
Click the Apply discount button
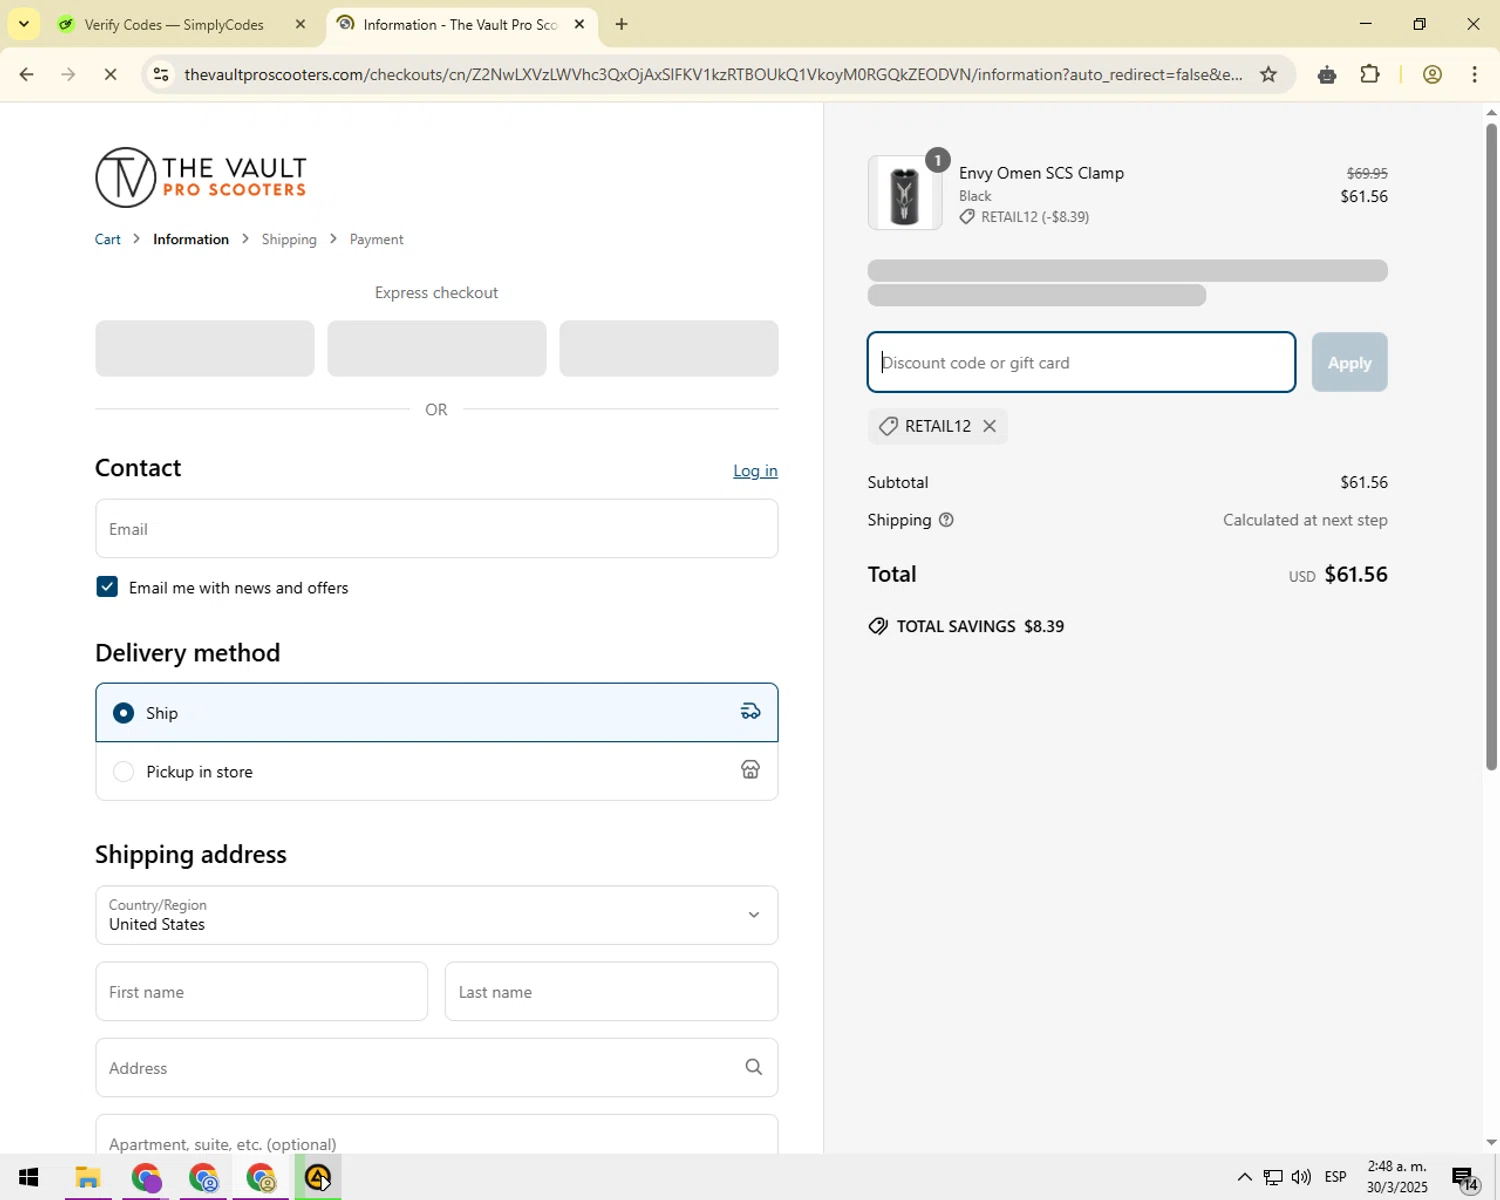click(1349, 362)
